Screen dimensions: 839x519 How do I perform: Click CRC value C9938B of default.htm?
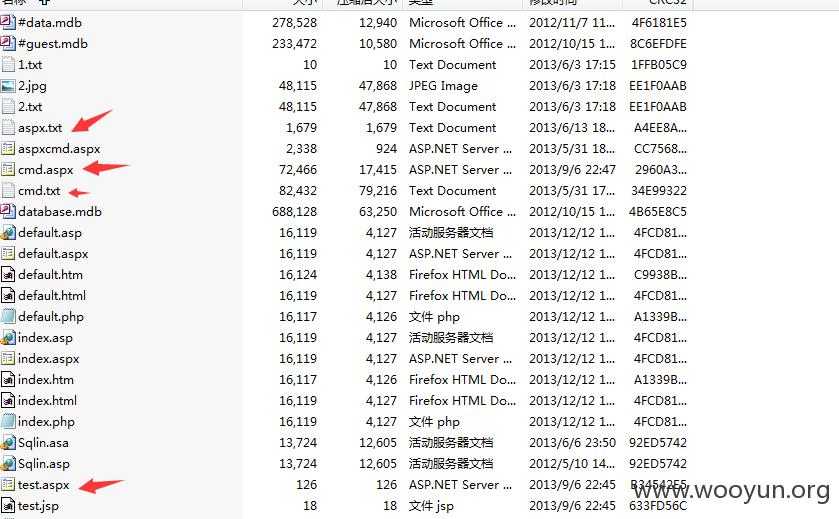pyautogui.click(x=660, y=274)
